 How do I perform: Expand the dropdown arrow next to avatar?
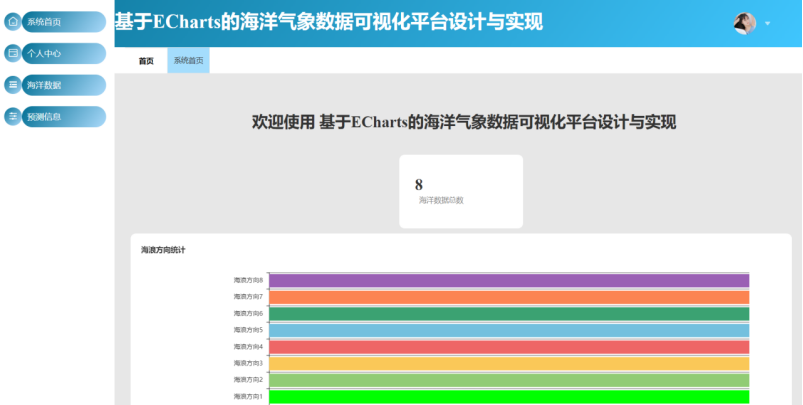(767, 24)
